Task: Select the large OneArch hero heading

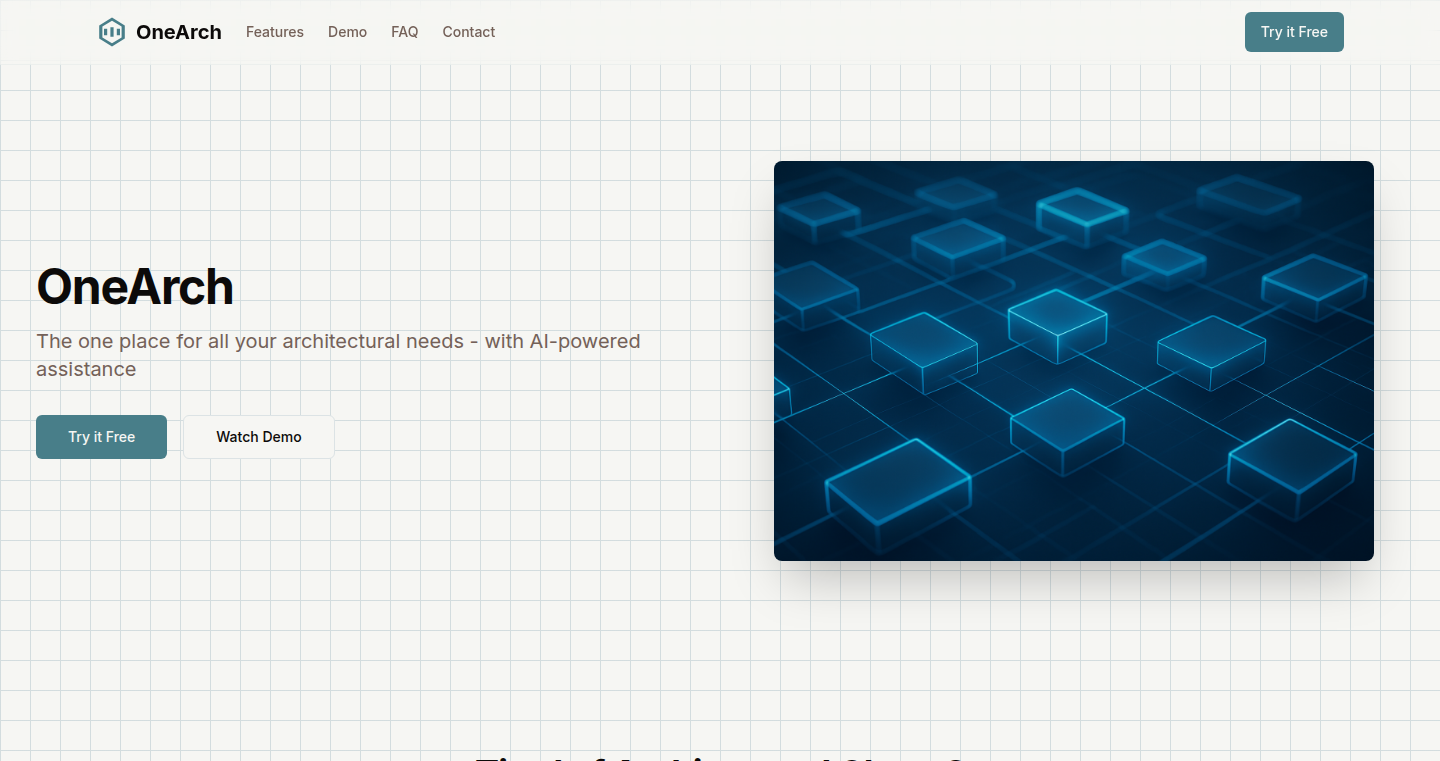Action: (135, 288)
